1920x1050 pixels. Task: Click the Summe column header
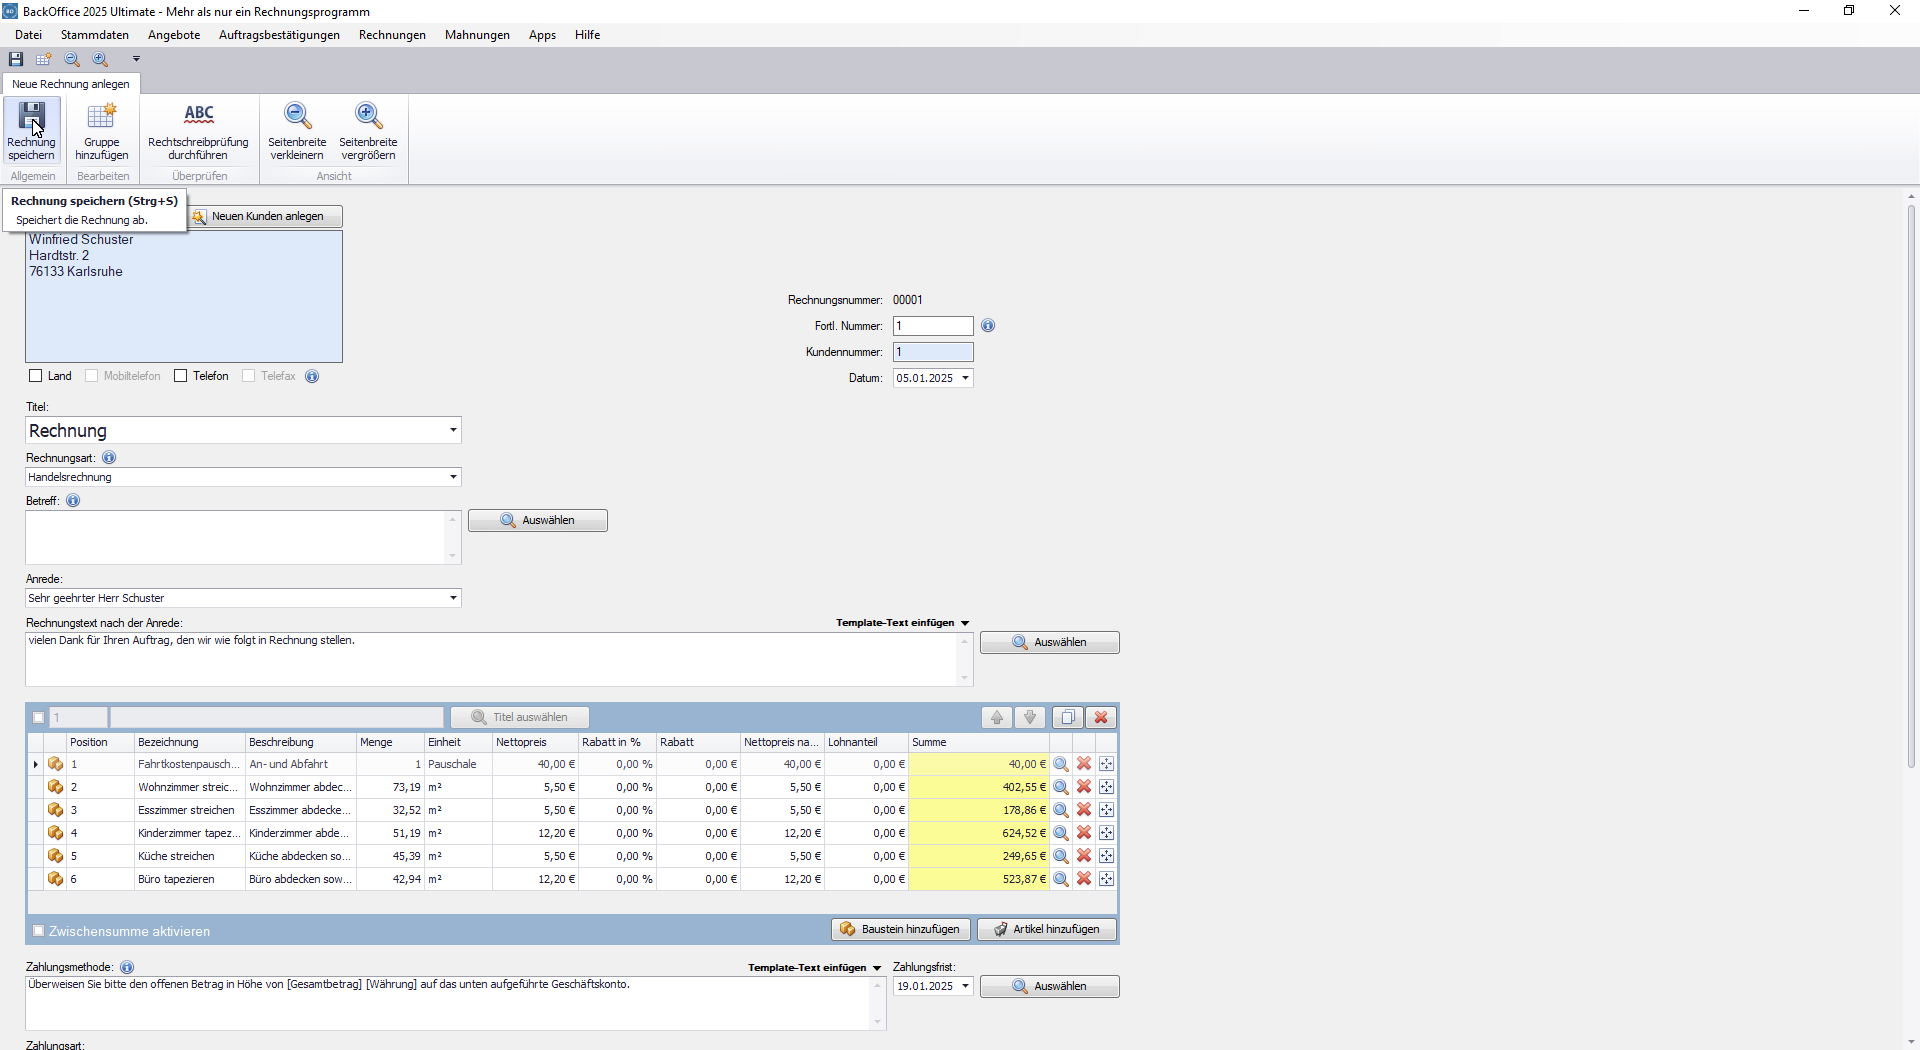[978, 742]
